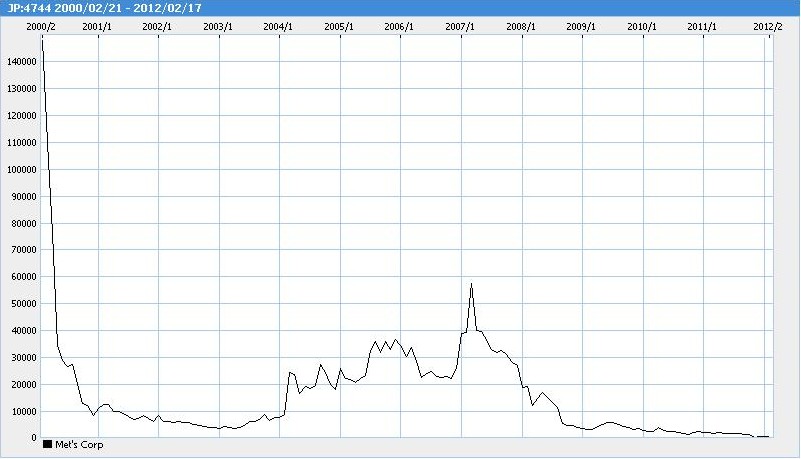Click the 30000 price axis label
Screen dimensions: 801x459
pyautogui.click(x=24, y=358)
